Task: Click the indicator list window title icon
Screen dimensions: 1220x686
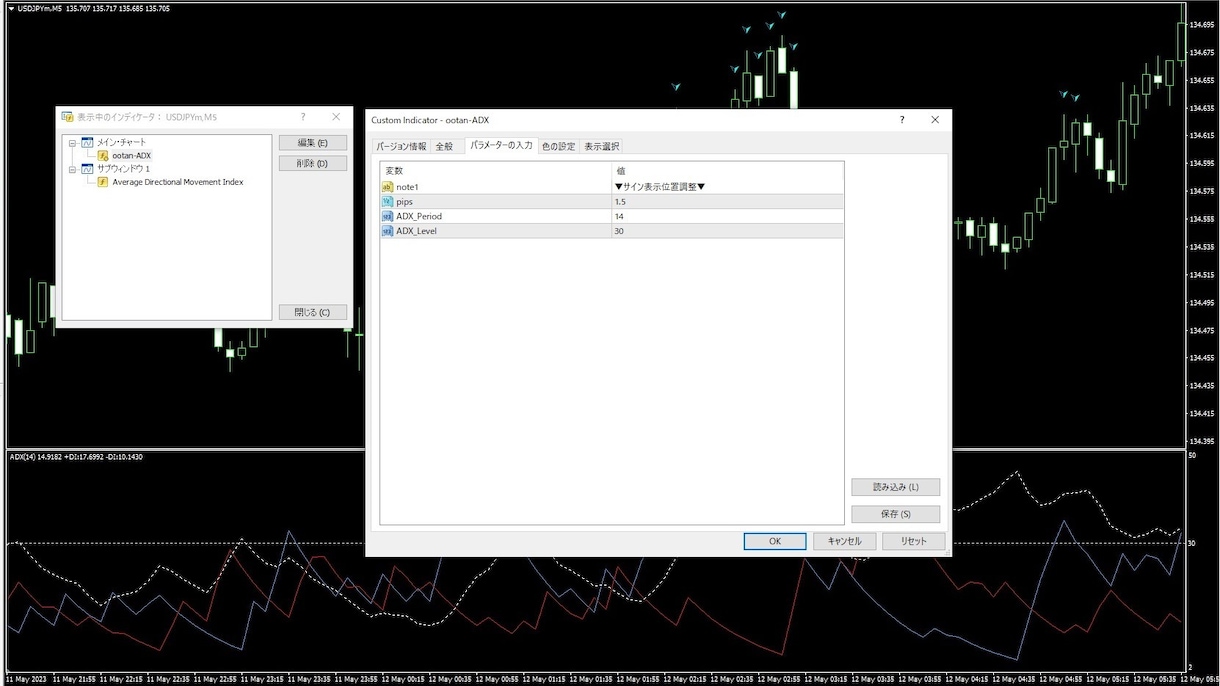Action: 67,117
